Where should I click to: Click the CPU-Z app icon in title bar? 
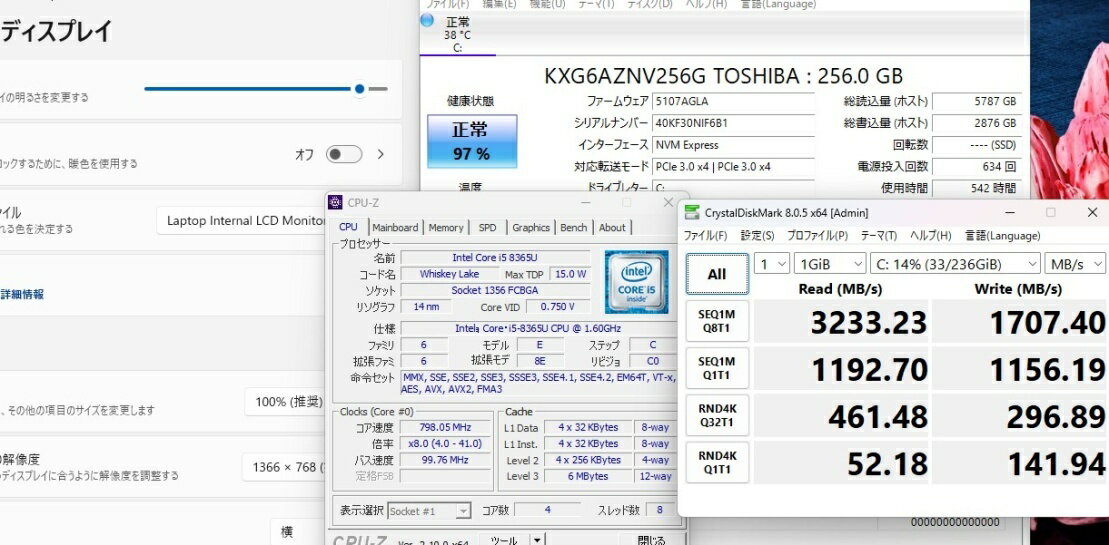tap(335, 203)
